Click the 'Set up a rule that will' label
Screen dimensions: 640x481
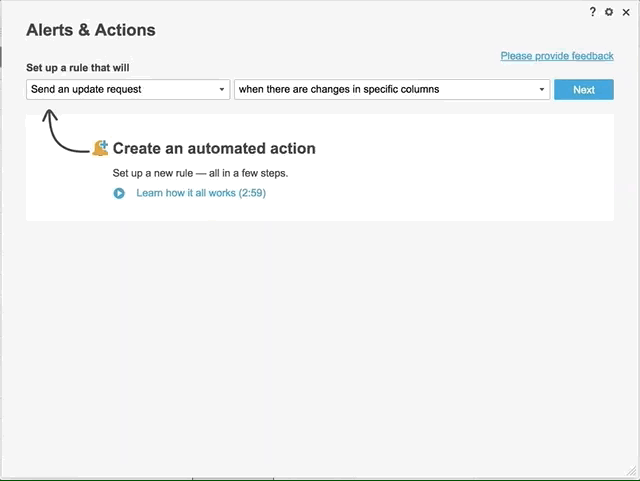[x=78, y=68]
